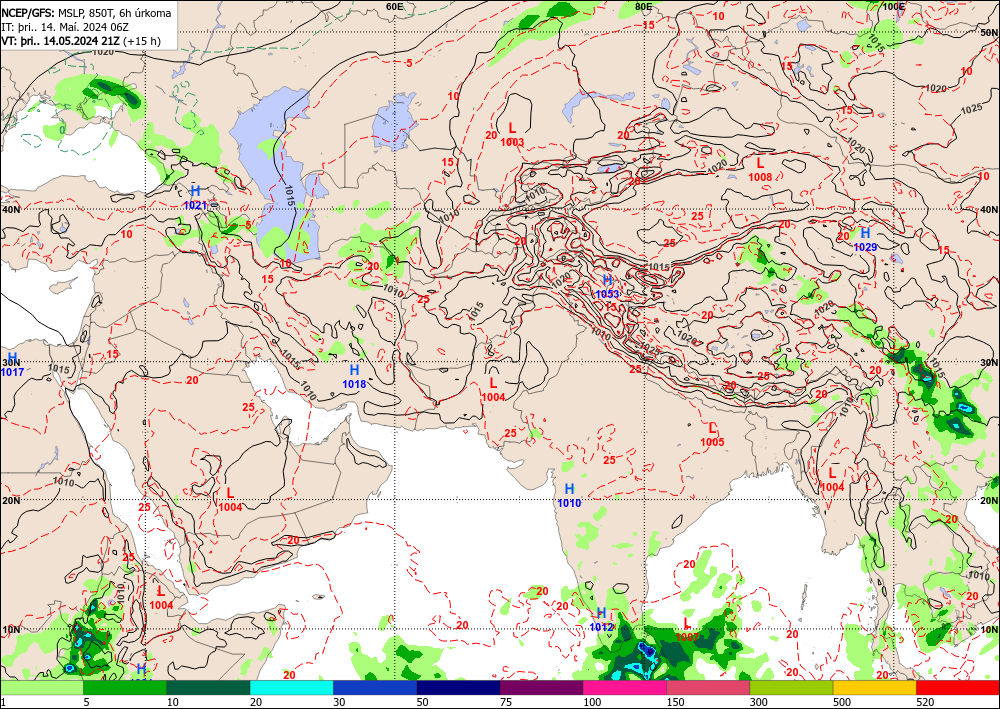The width and height of the screenshot is (1000, 709).
Task: Click the 20N latitude label on left edge
Action: point(10,501)
